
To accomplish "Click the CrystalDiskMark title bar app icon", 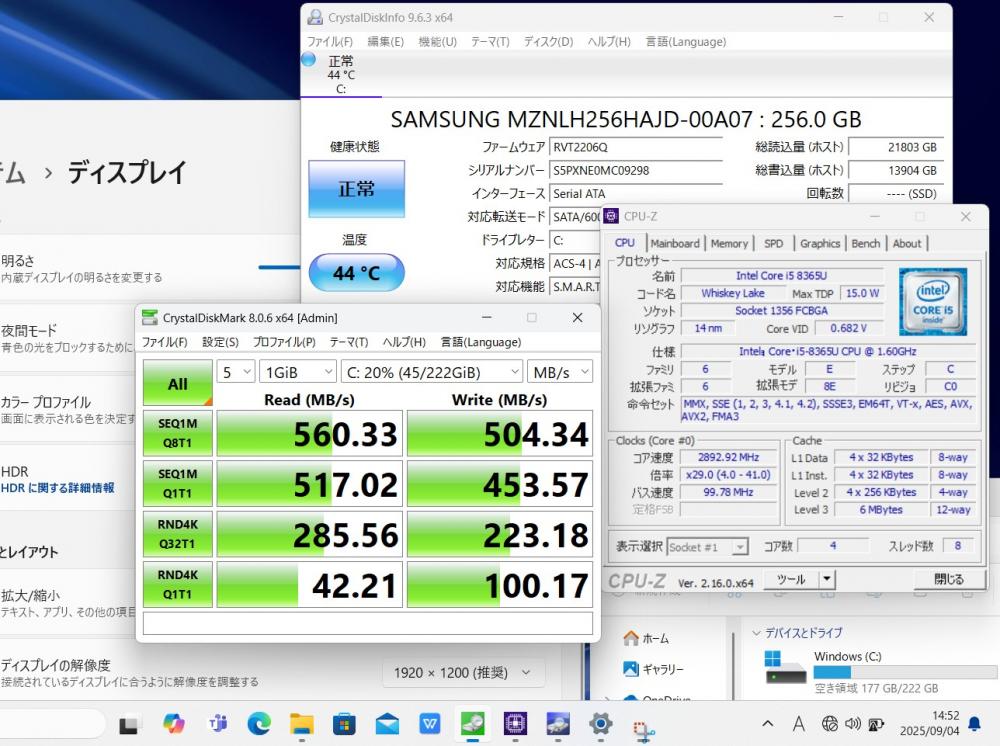I will (x=150, y=318).
